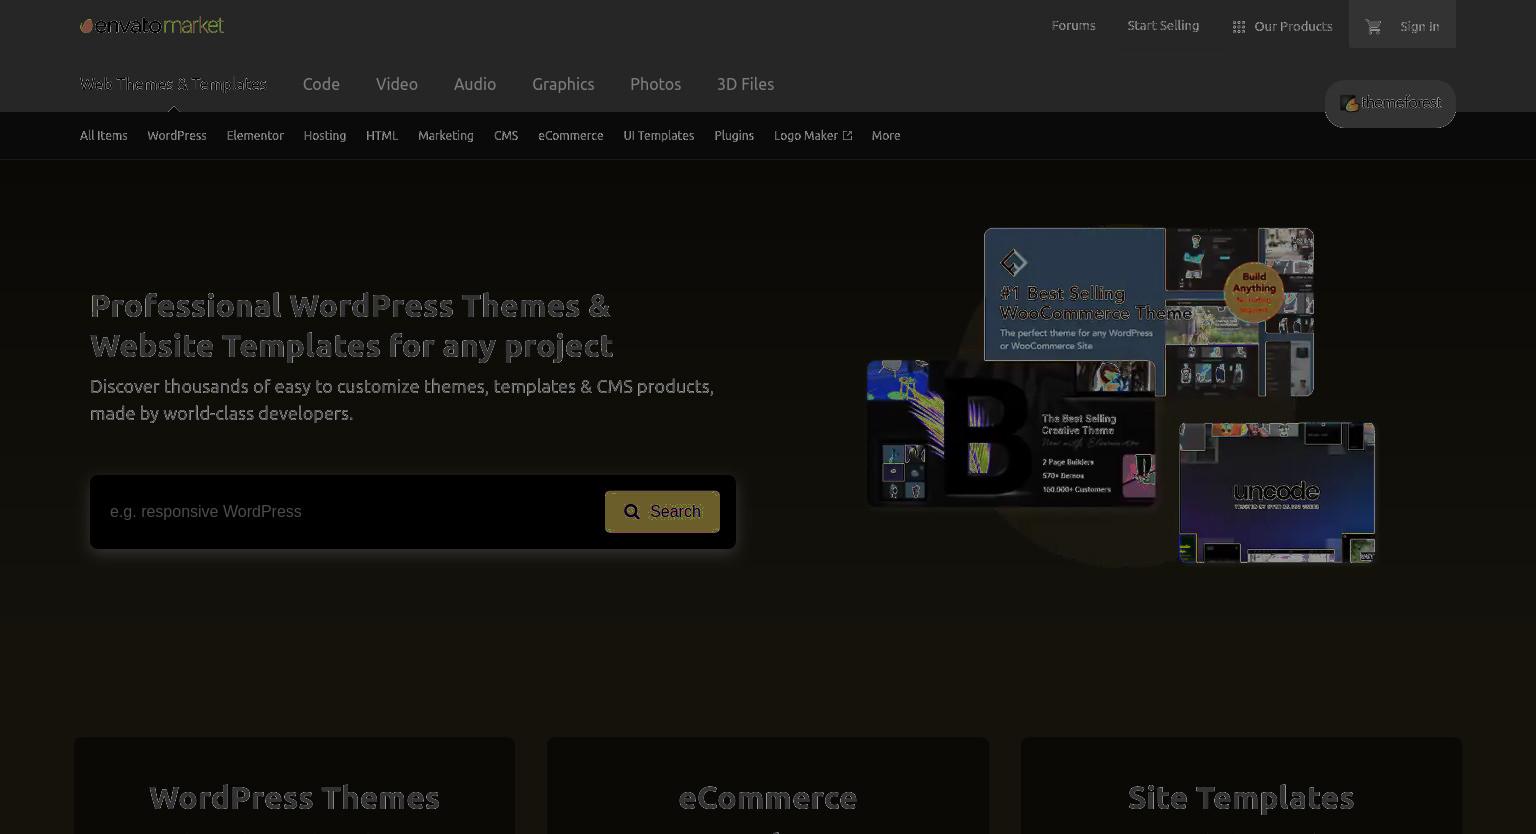
Task: Open the UI Templates submenu item
Action: pyautogui.click(x=659, y=136)
